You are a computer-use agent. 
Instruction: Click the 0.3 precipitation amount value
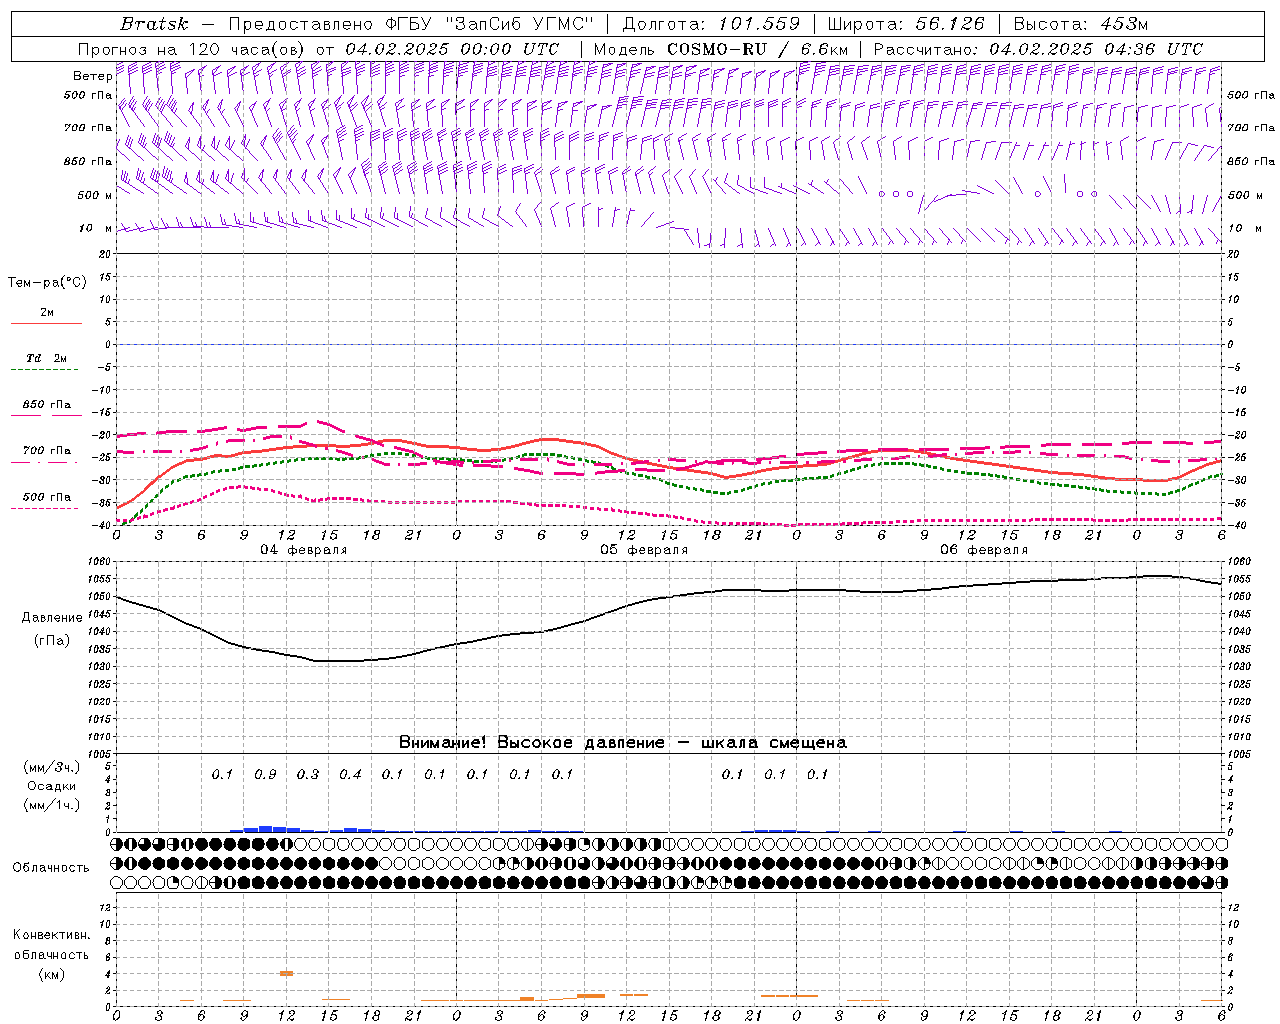click(x=308, y=774)
